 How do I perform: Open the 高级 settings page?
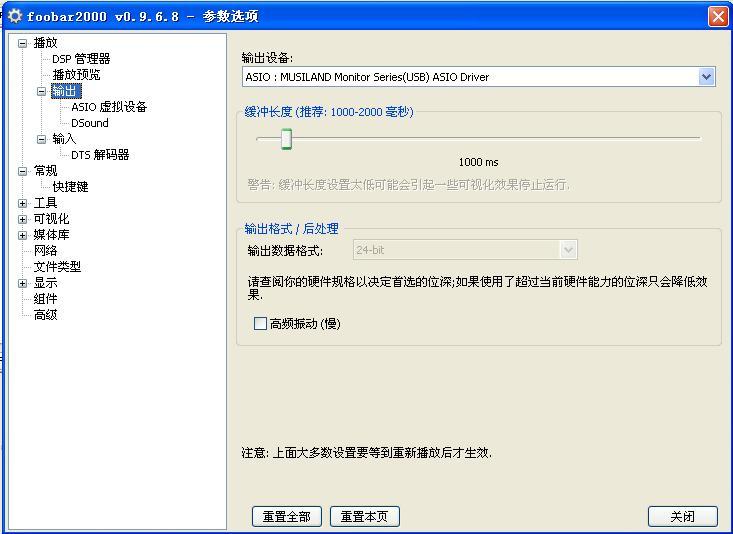[45, 315]
